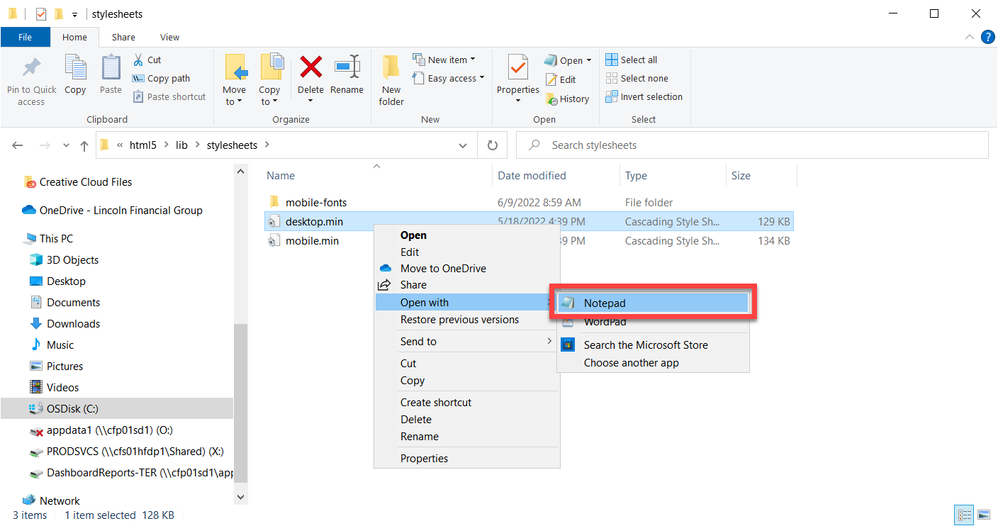Open the Properties icon in ribbon
The width and height of the screenshot is (998, 526).
click(x=518, y=68)
